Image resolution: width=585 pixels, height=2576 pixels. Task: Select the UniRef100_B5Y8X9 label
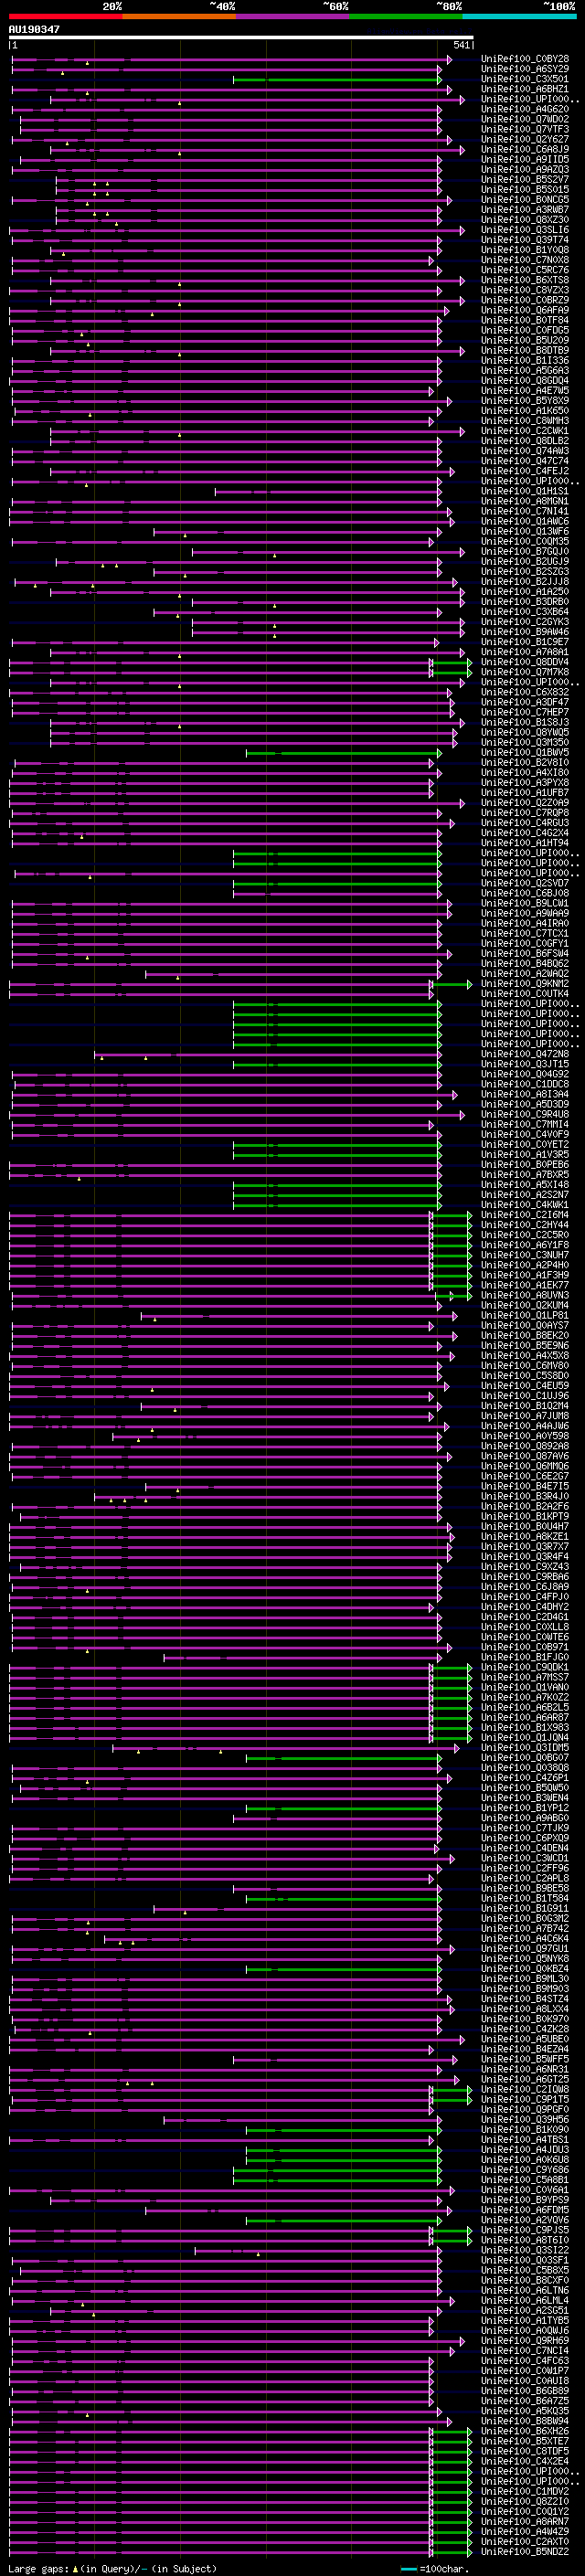tap(524, 400)
